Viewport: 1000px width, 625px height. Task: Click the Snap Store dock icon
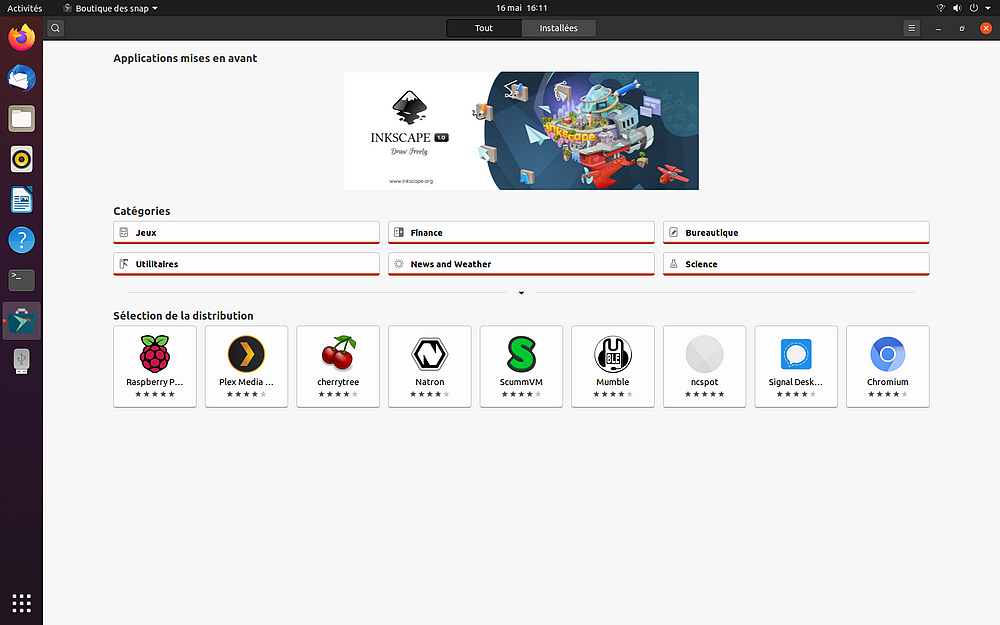(22, 321)
